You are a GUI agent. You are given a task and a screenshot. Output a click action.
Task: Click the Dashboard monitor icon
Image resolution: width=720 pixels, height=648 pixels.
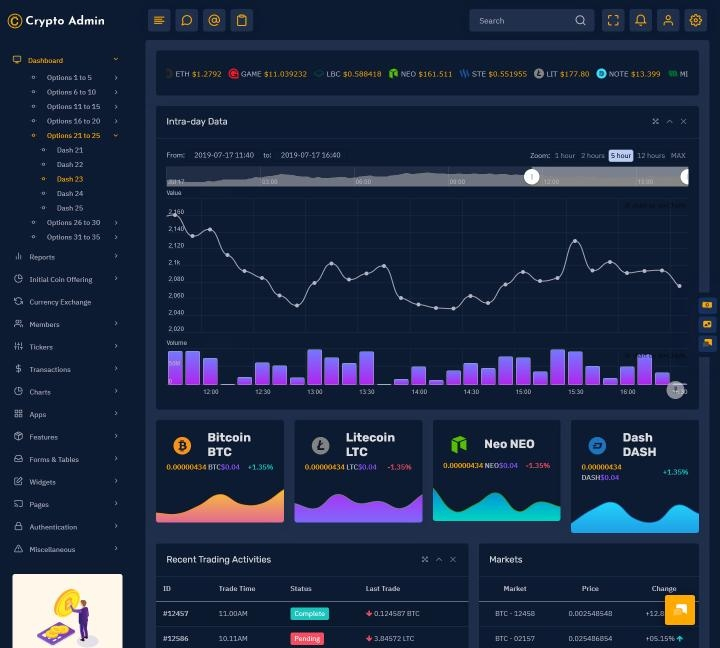(17, 60)
